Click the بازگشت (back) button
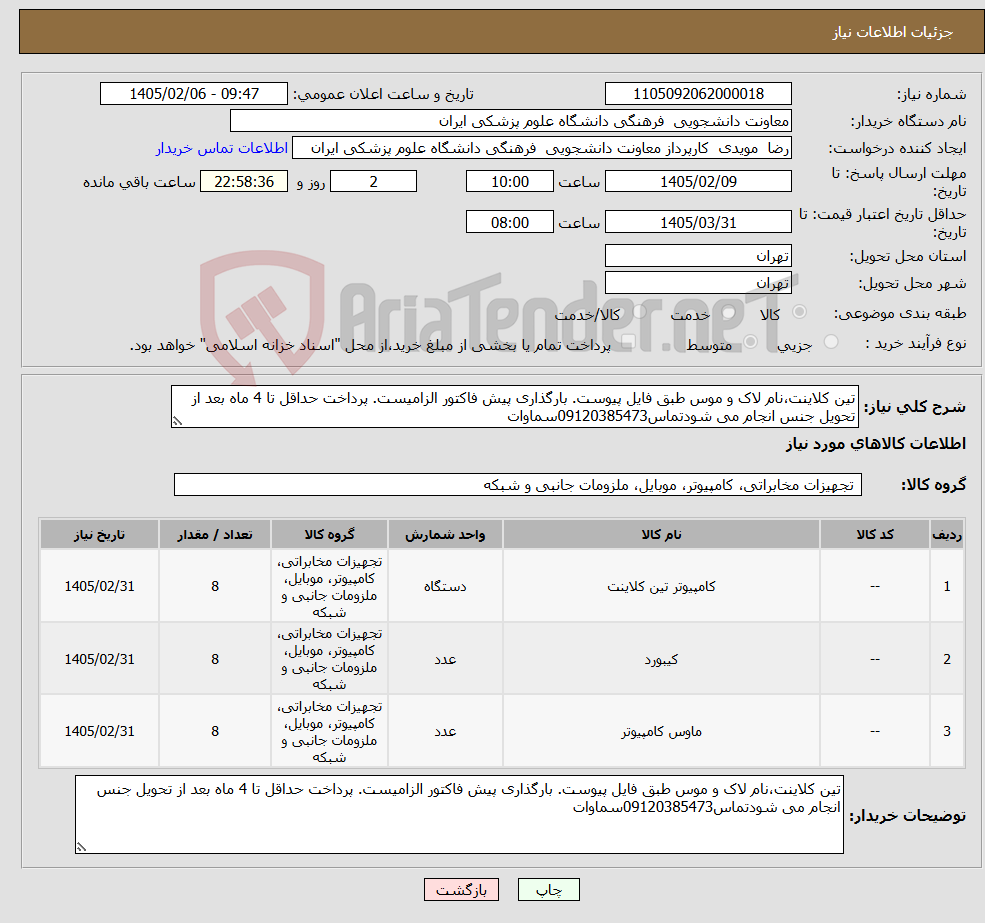This screenshot has height=923, width=985. click(461, 890)
